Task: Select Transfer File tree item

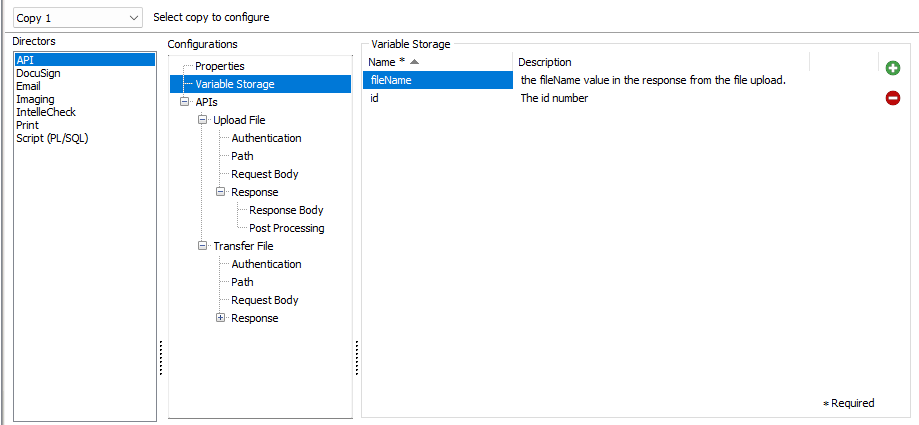Action: (x=243, y=246)
